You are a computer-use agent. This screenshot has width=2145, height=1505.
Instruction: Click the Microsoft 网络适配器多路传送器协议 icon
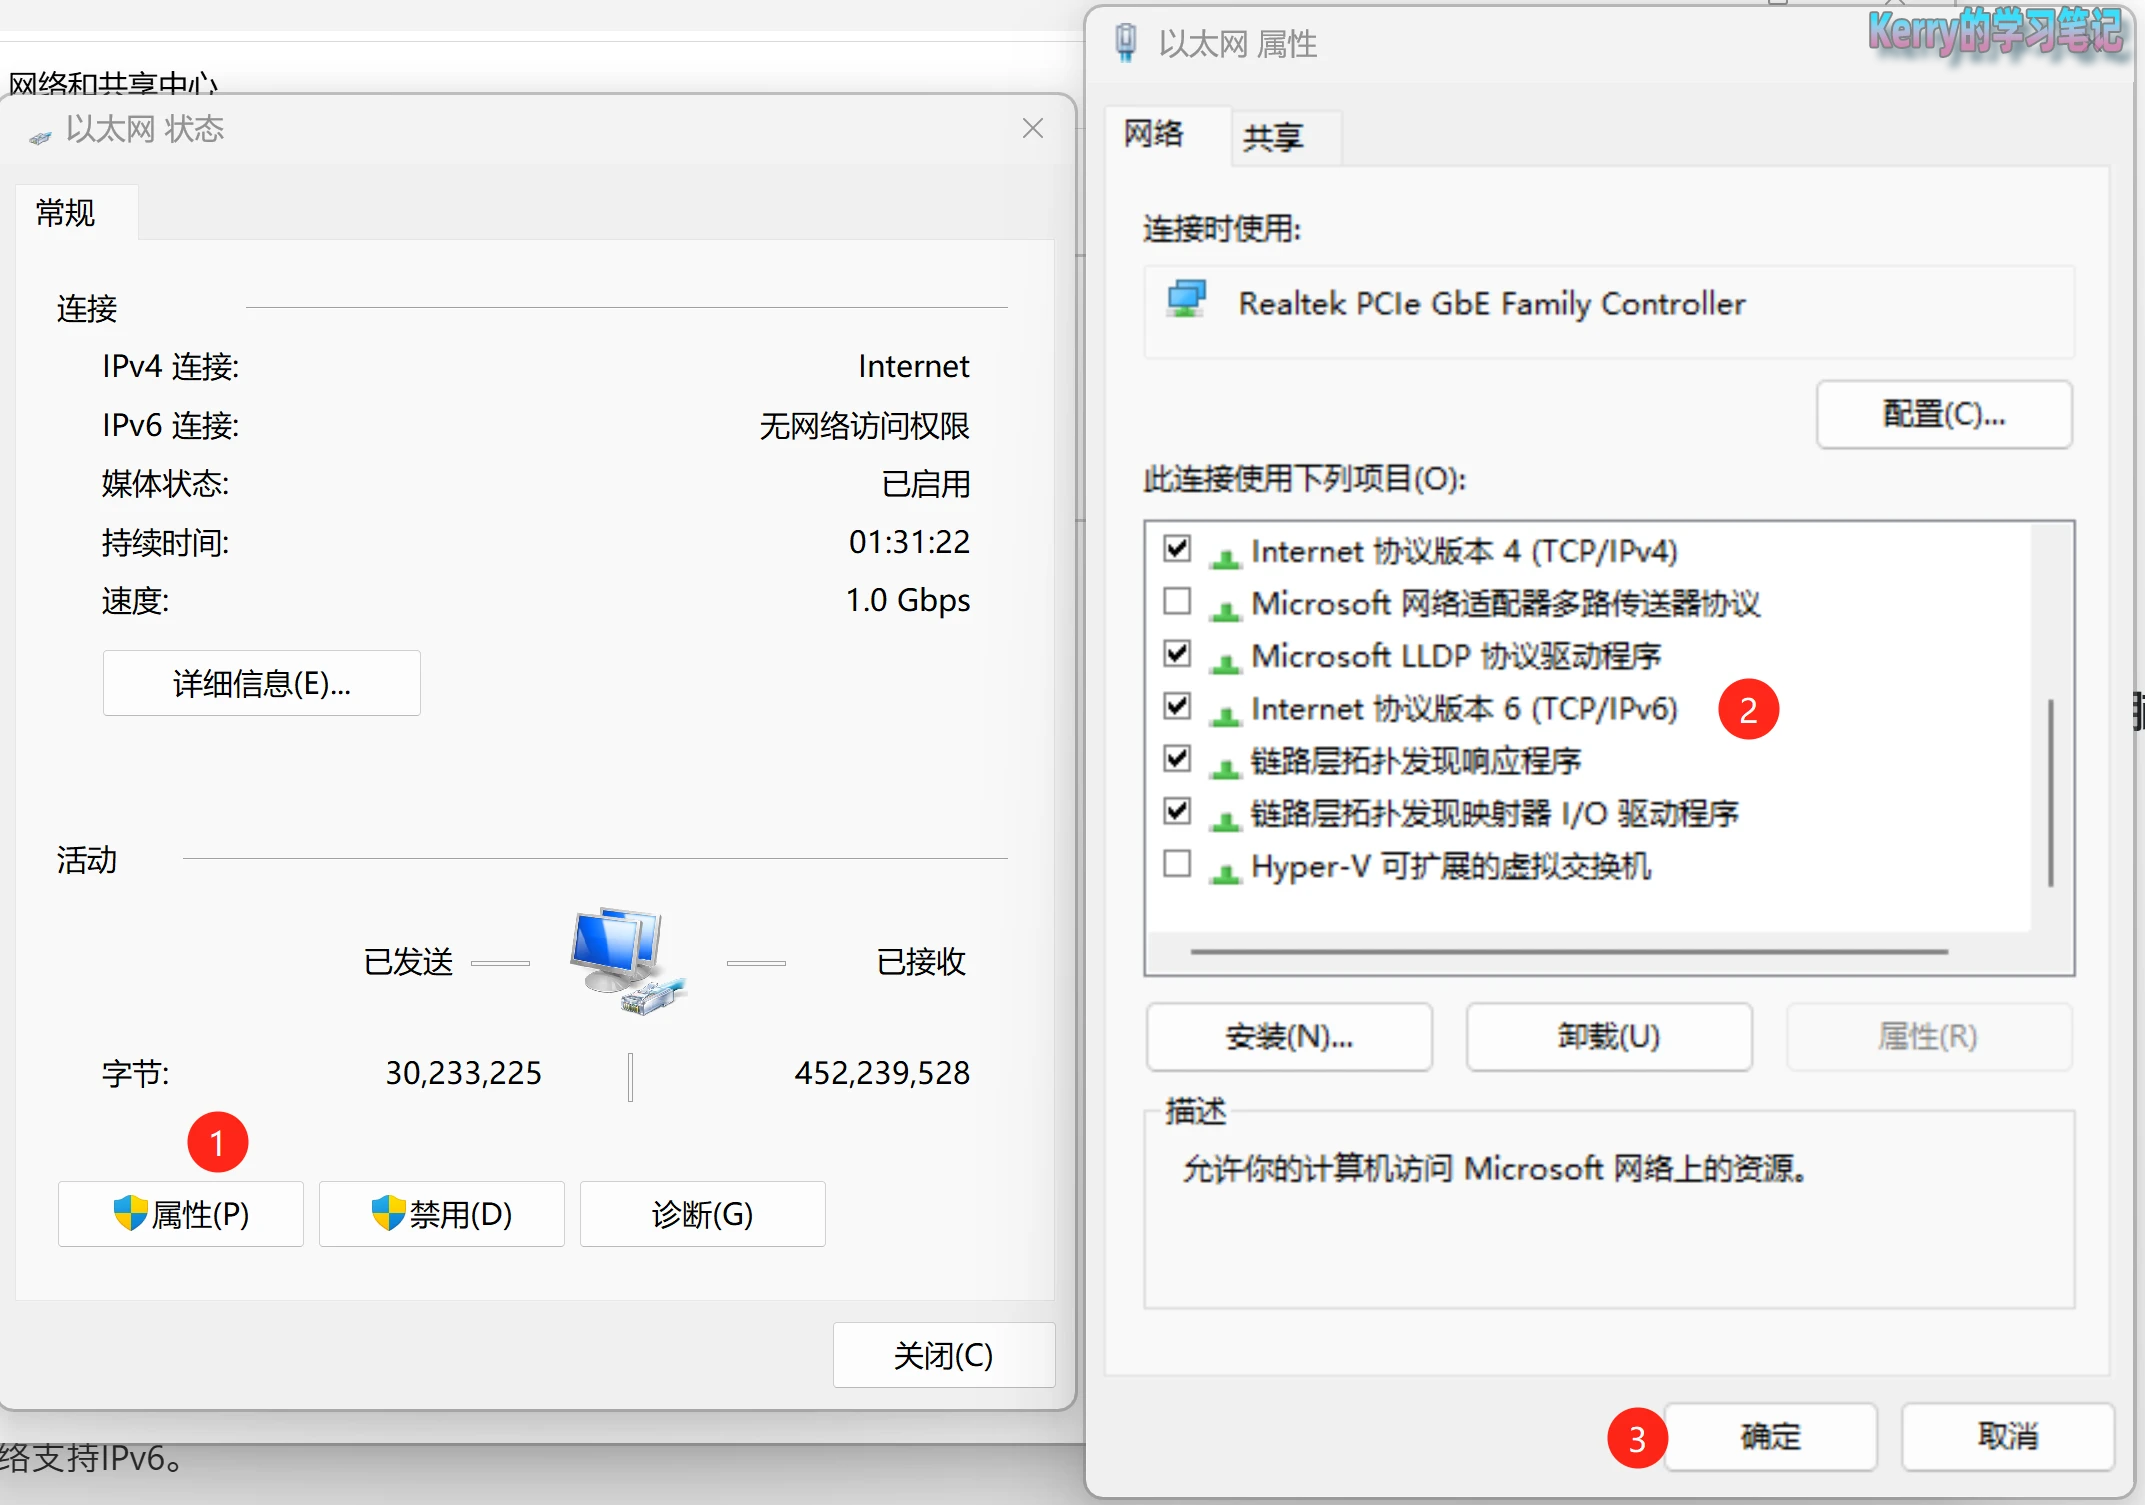pos(1225,609)
